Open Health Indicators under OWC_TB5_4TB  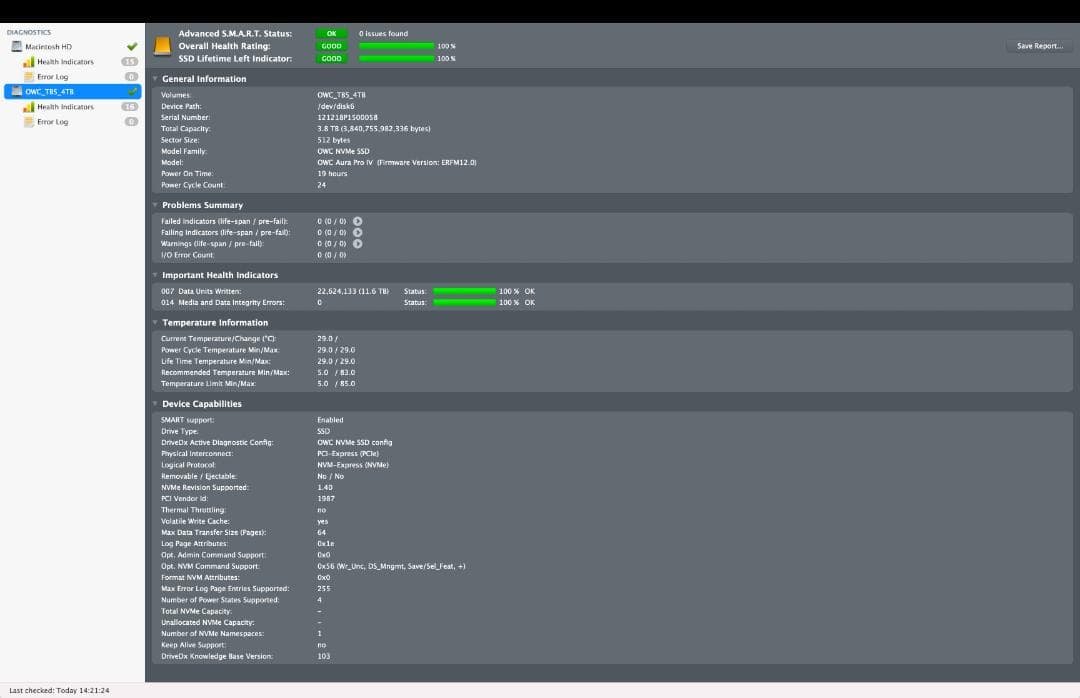pos(65,107)
